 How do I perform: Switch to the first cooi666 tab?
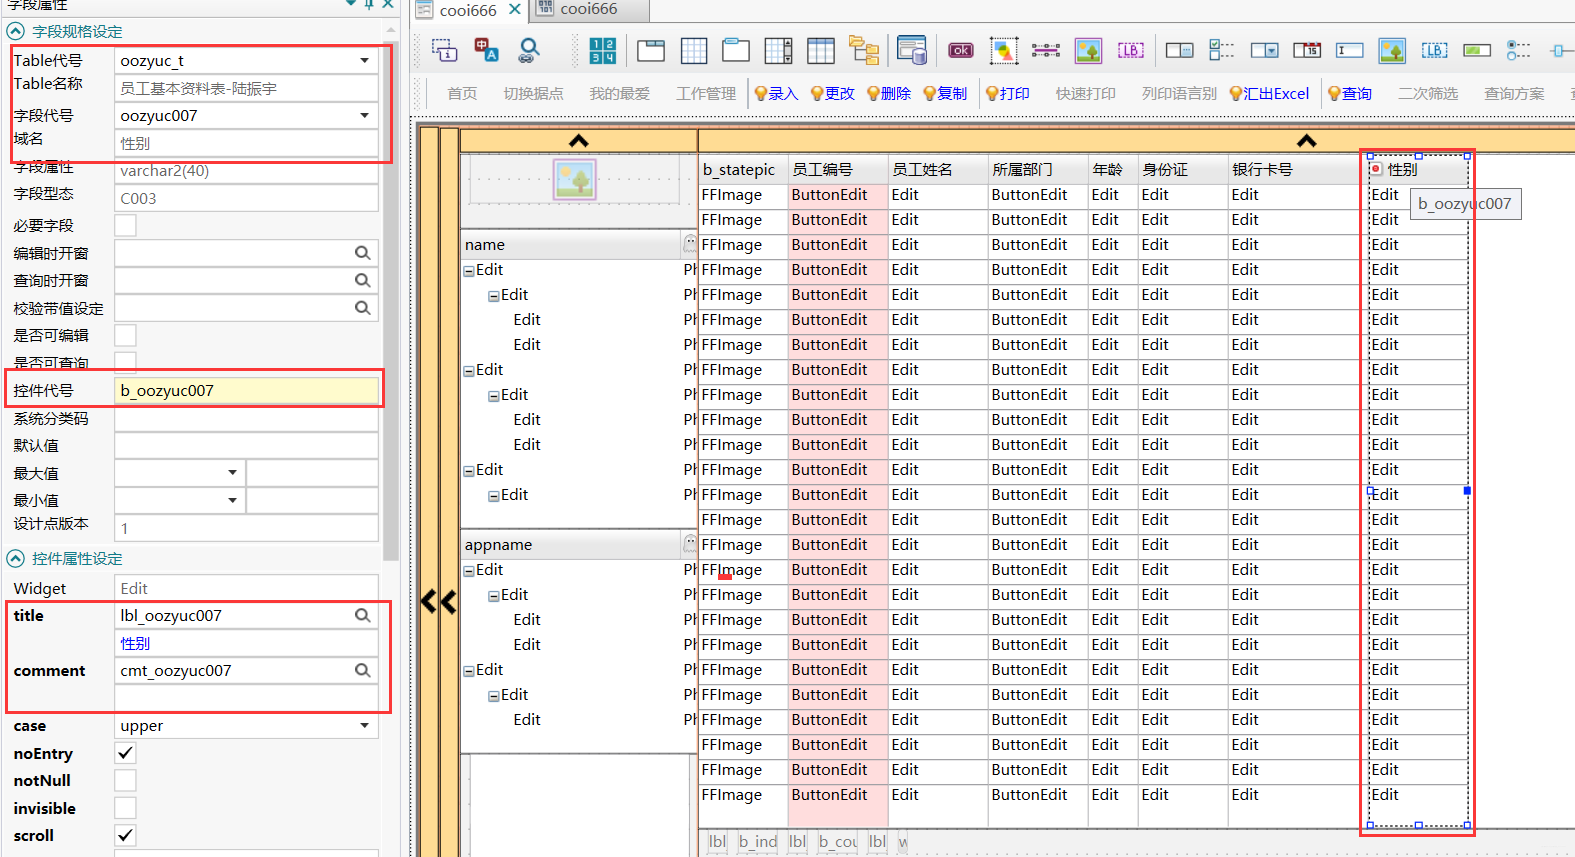[x=468, y=10]
